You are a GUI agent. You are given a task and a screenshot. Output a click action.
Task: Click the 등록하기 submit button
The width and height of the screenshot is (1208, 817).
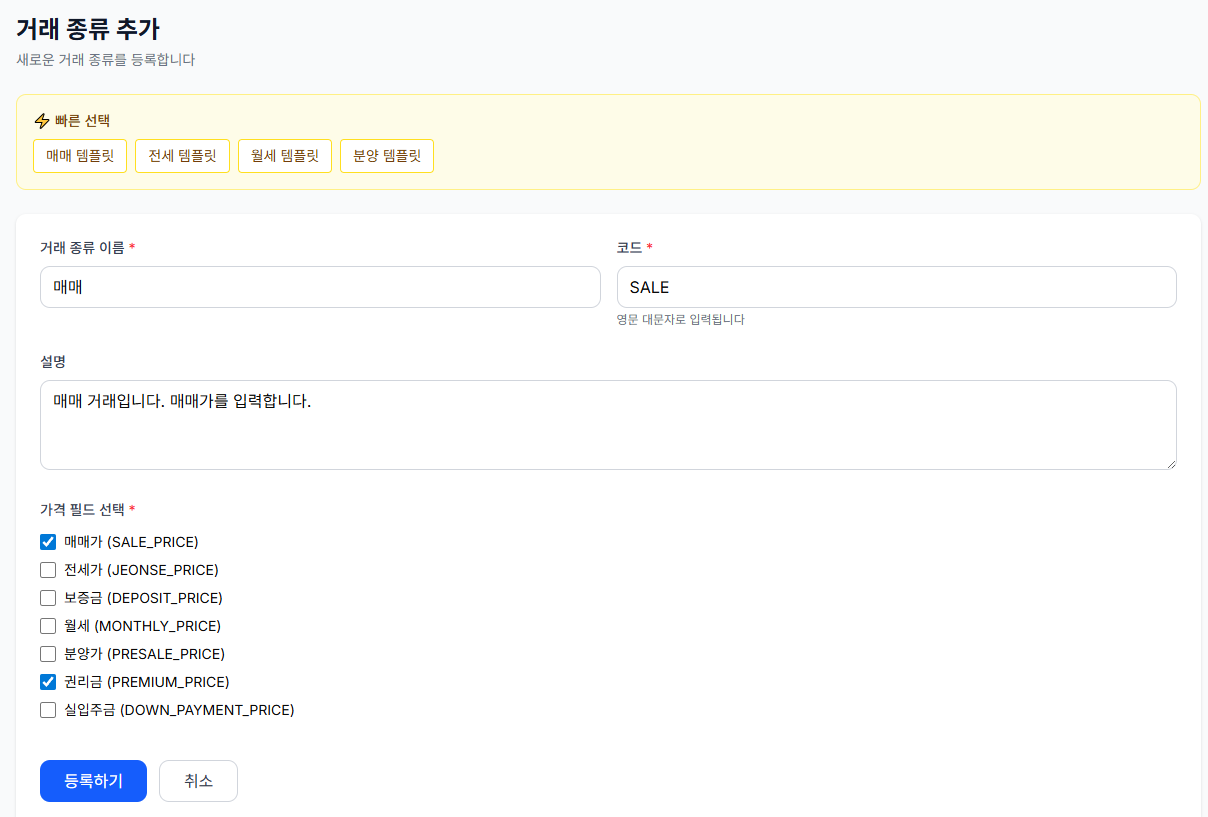coord(93,781)
